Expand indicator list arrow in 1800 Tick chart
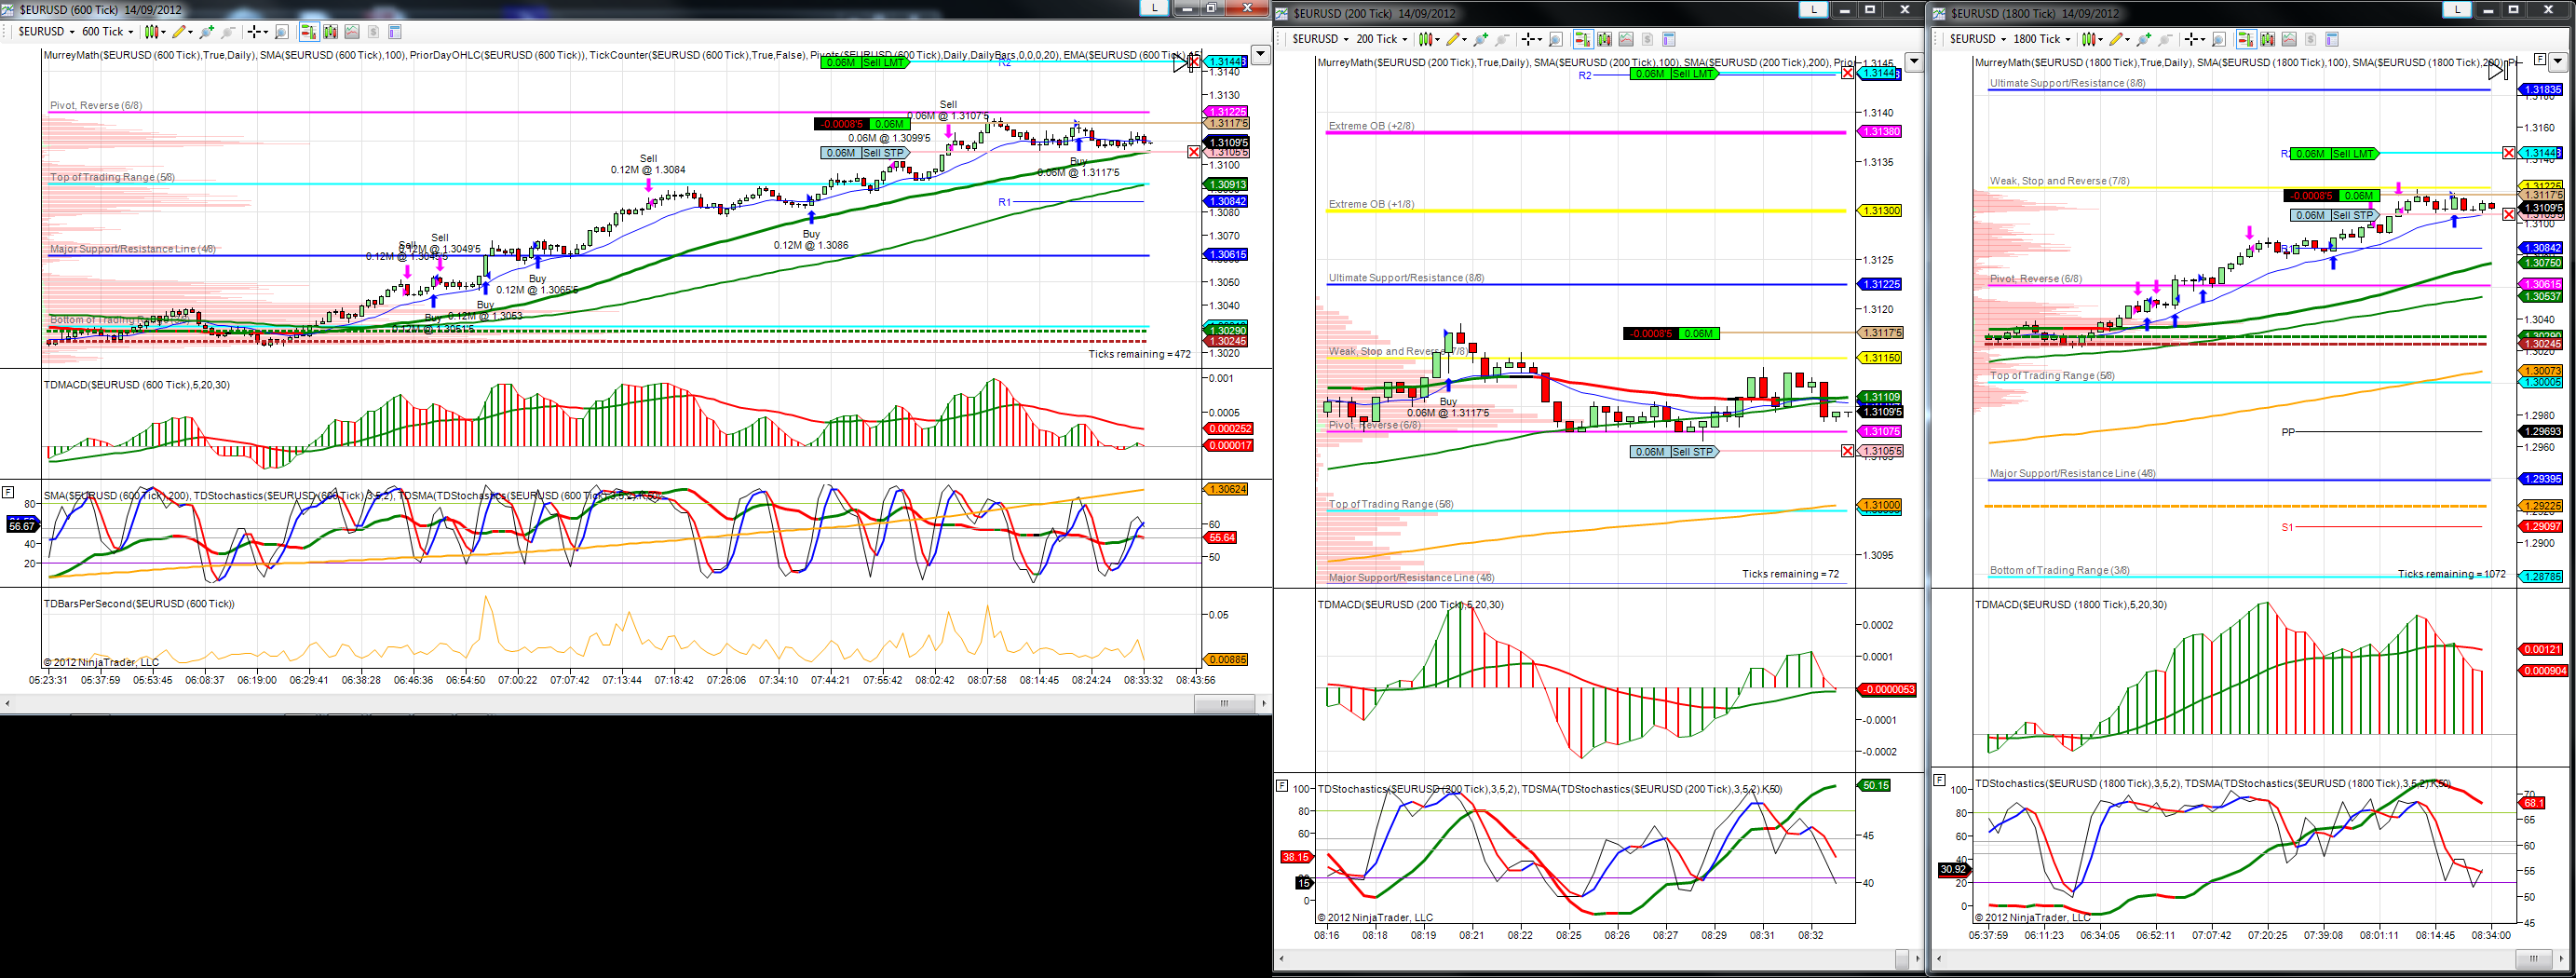Screen dimensions: 2576x978 coord(2558,62)
